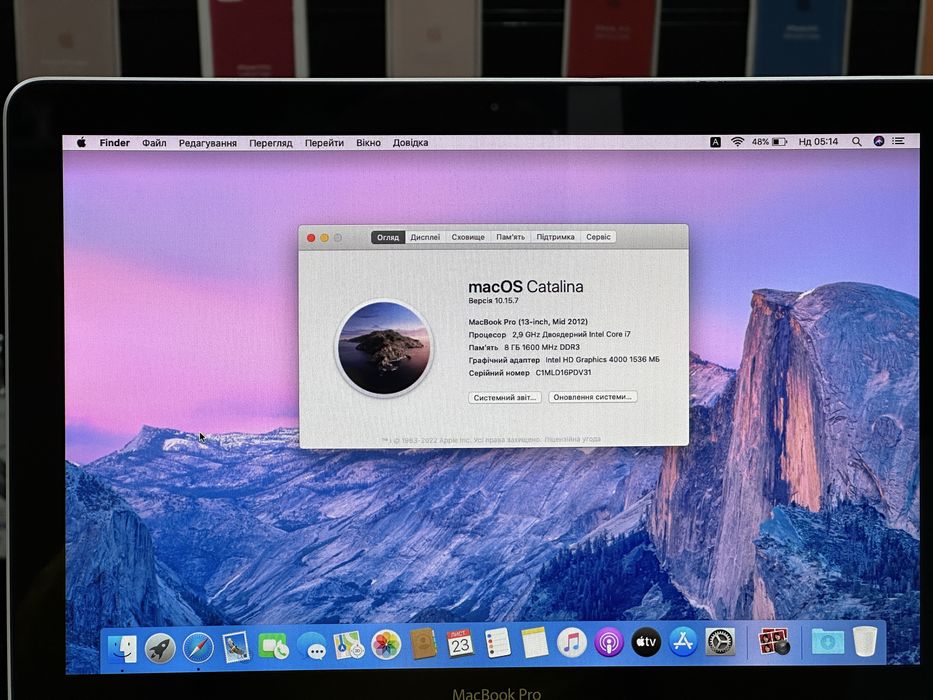Viewport: 933px width, 700px height.
Task: Open Siri from menu bar
Action: pos(878,141)
